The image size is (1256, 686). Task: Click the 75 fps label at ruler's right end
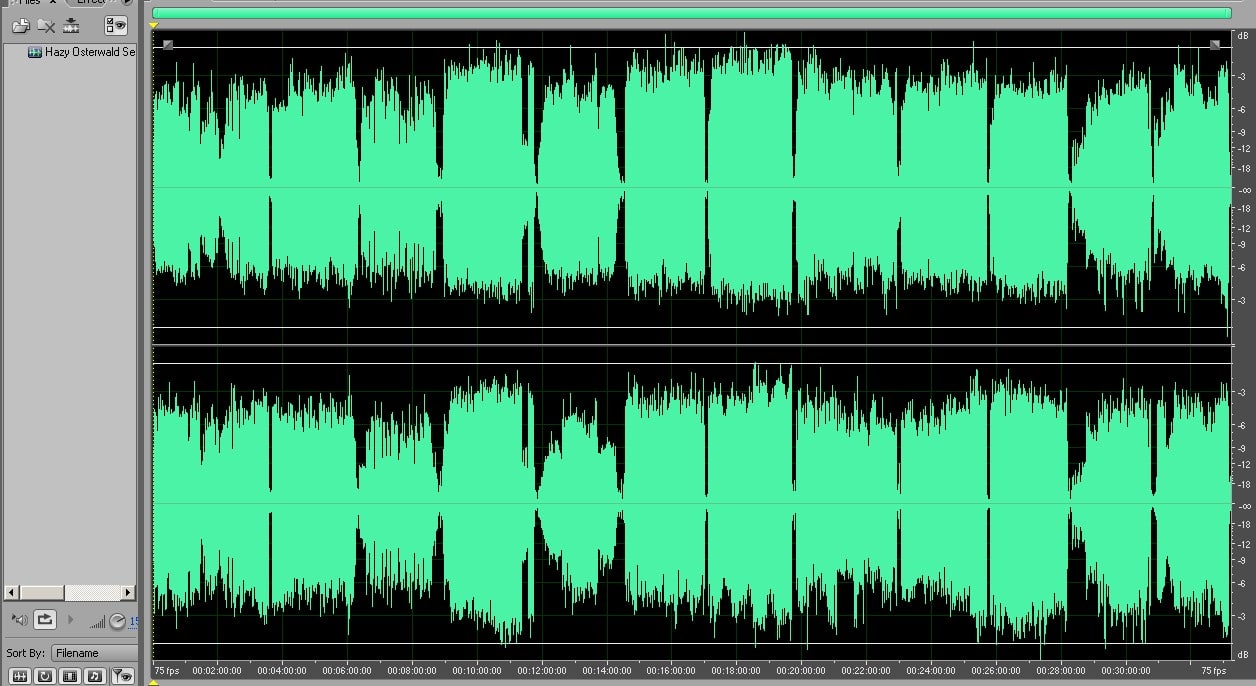coord(1213,670)
